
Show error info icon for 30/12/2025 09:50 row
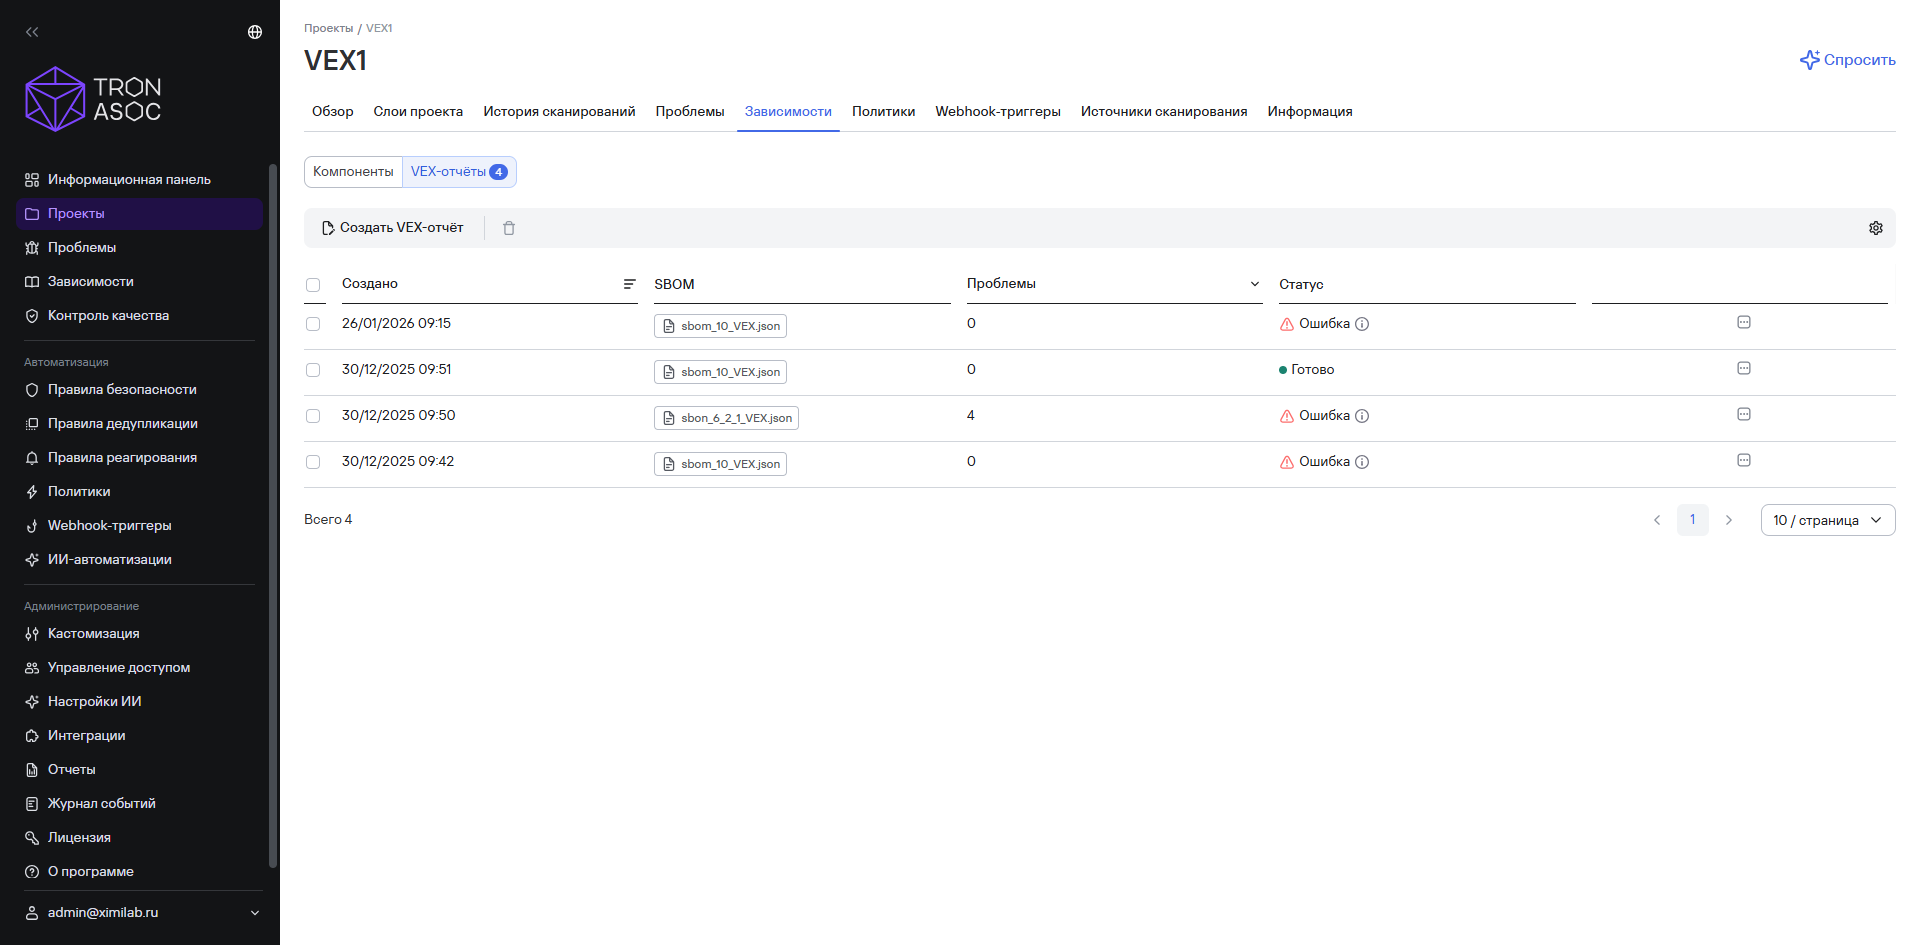[1362, 416]
